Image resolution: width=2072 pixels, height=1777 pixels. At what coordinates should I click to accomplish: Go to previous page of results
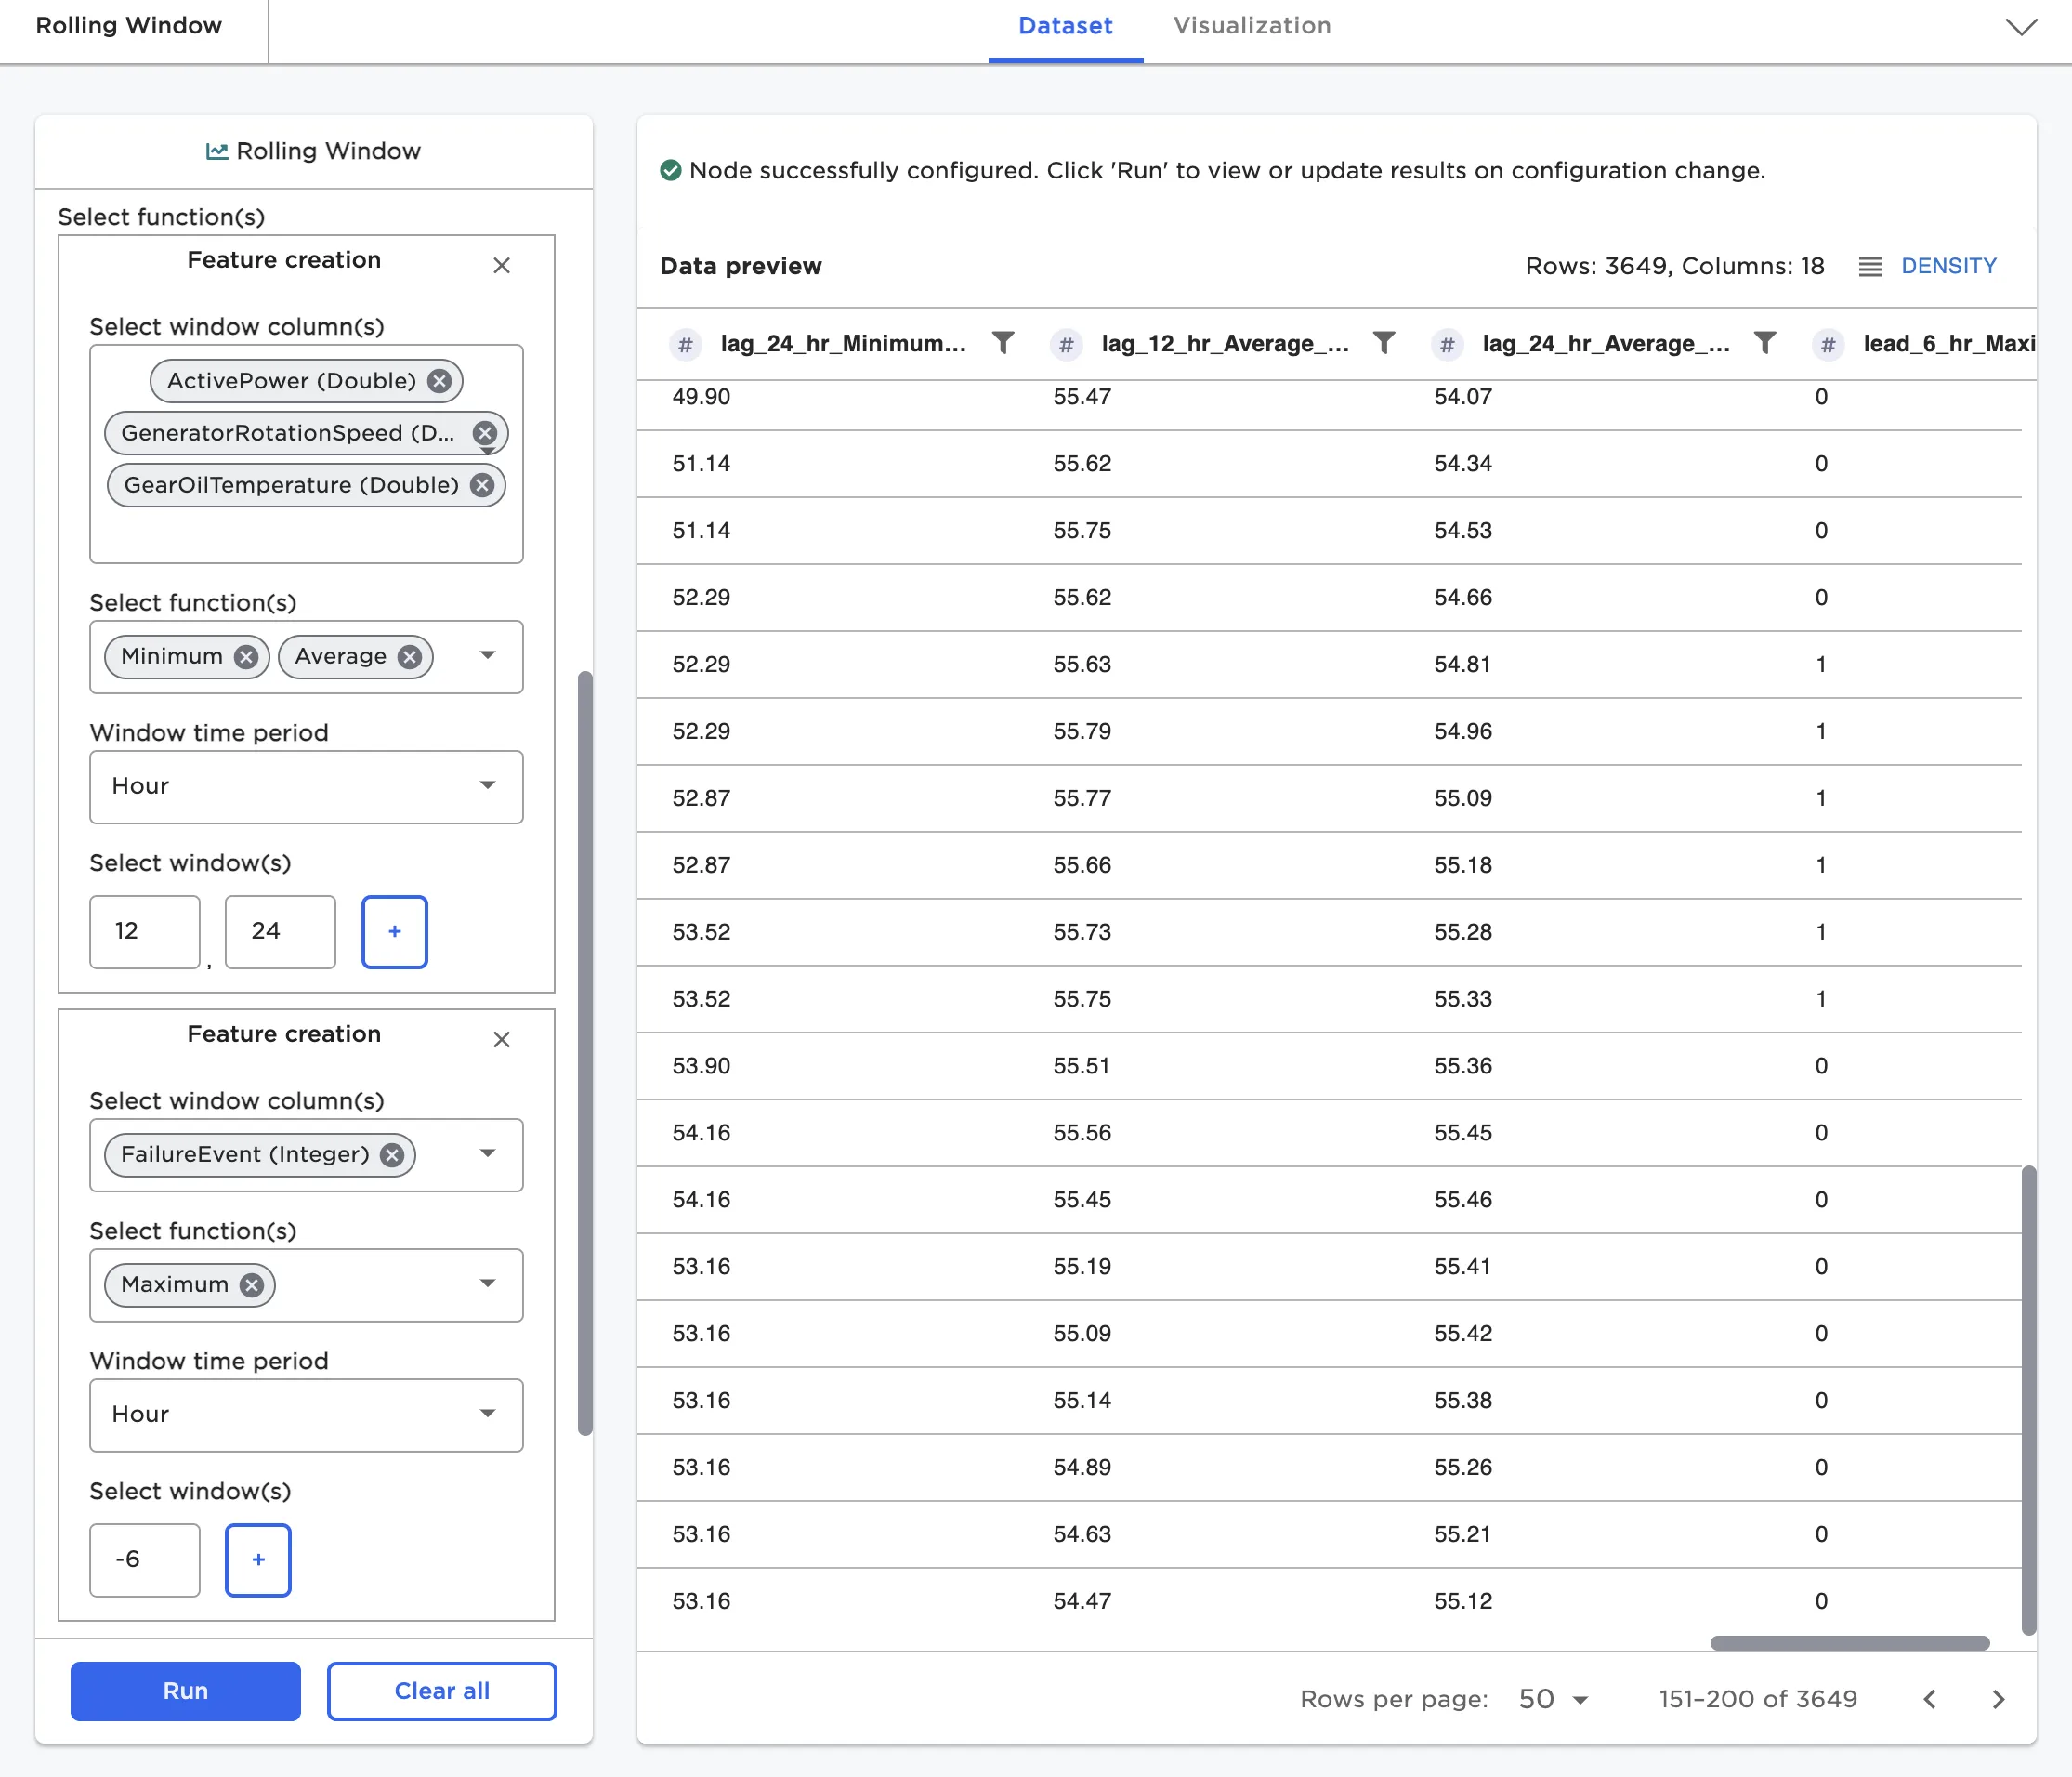[1930, 1699]
